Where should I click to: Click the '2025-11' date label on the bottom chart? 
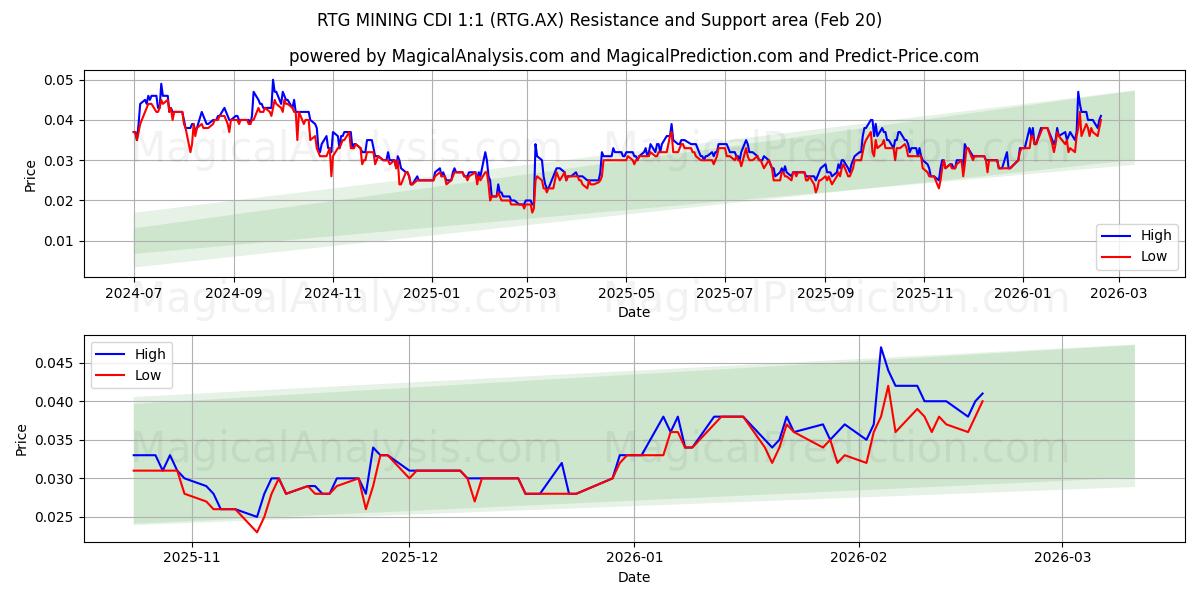(191, 559)
